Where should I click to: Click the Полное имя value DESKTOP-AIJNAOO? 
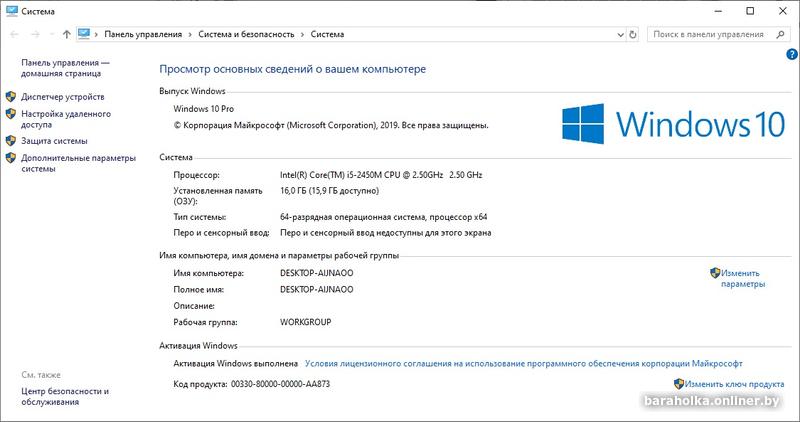coord(316,289)
